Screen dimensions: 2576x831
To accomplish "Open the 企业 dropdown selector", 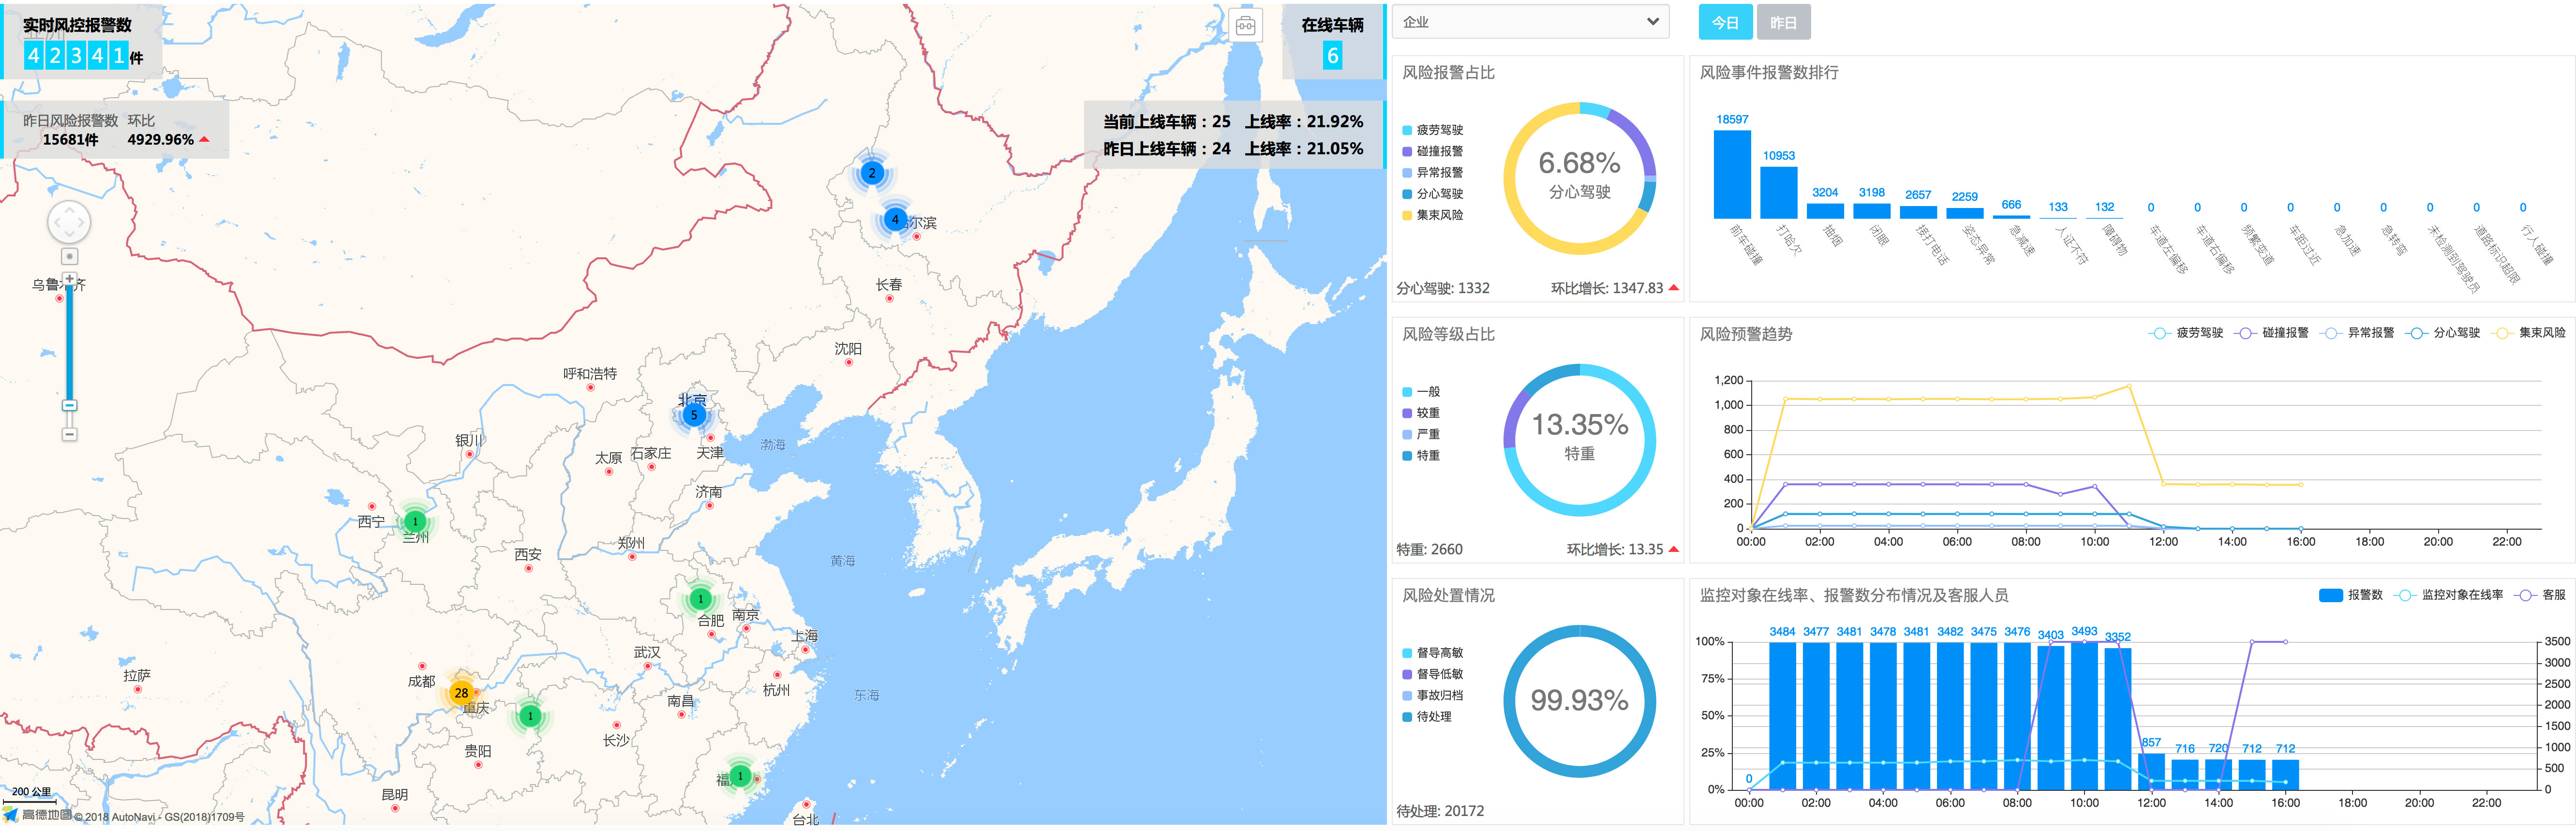I will (1530, 22).
